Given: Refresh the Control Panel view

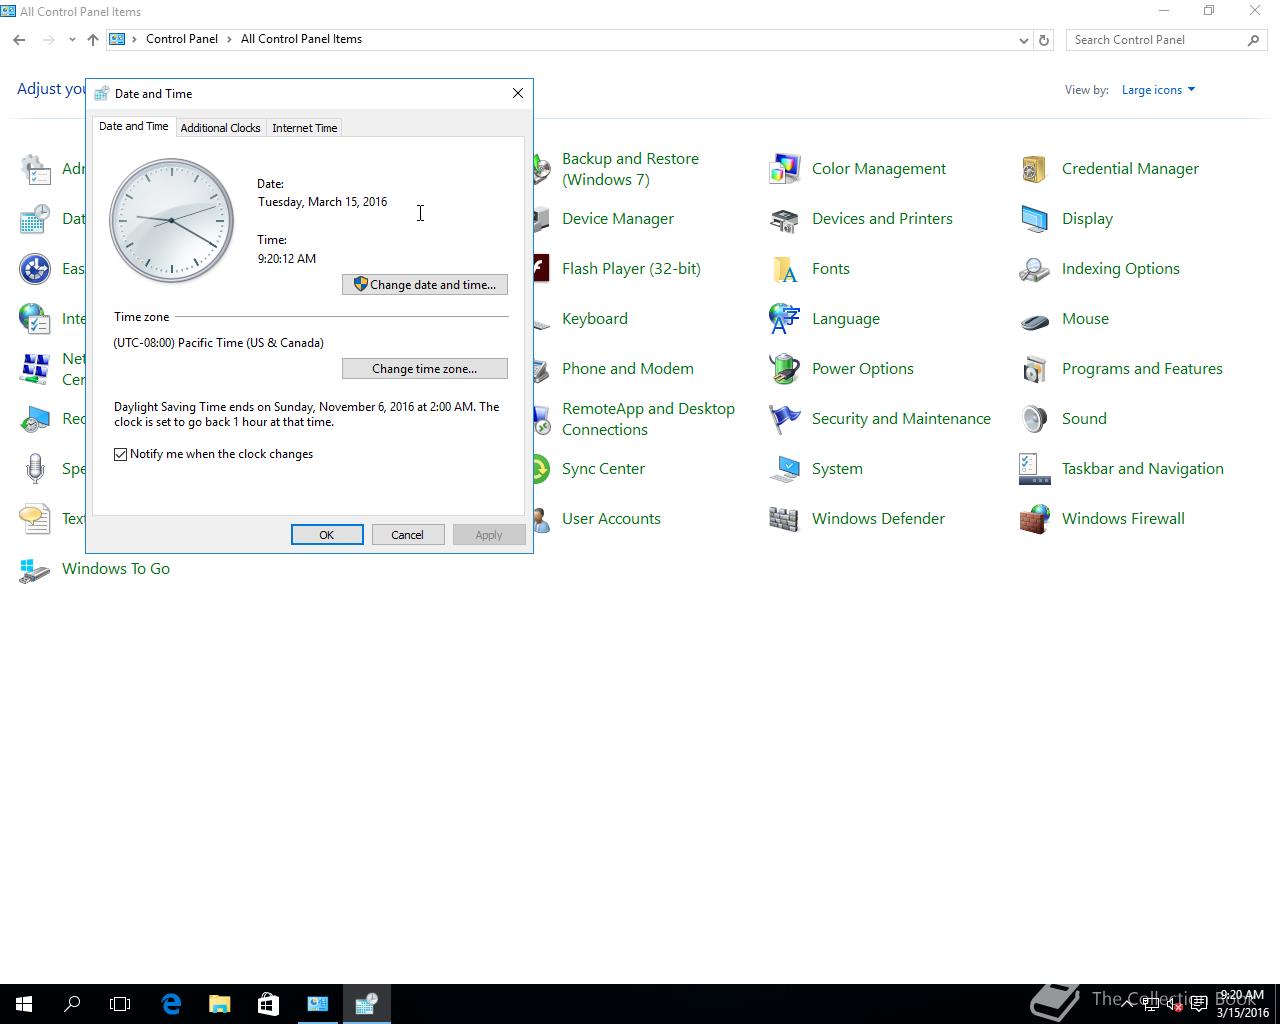Looking at the screenshot, I should point(1044,40).
